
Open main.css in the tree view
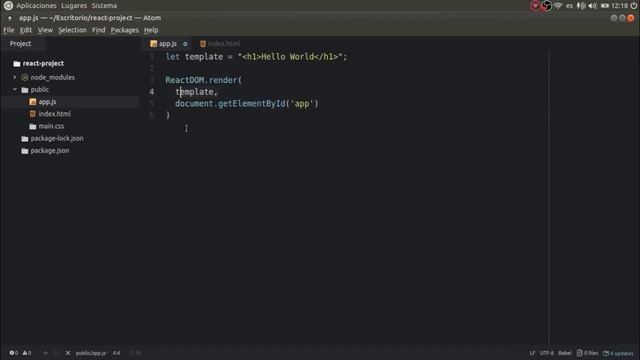(x=51, y=126)
